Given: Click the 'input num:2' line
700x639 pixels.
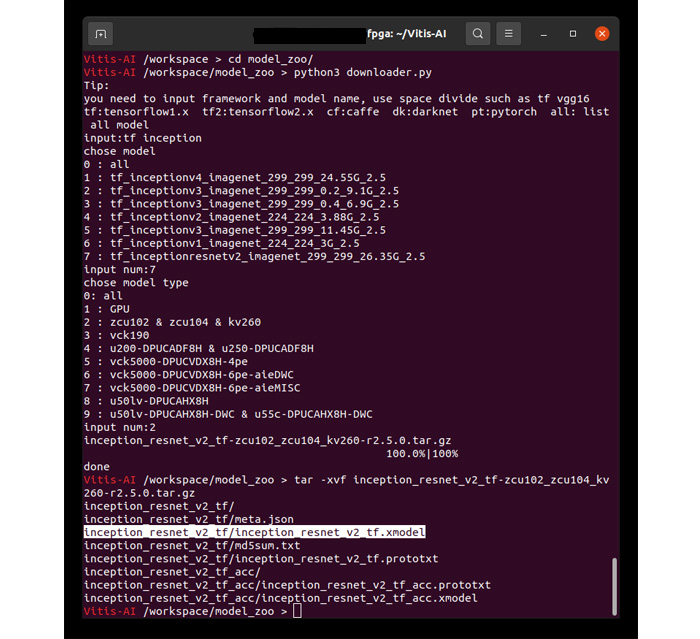Looking at the screenshot, I should pos(120,427).
